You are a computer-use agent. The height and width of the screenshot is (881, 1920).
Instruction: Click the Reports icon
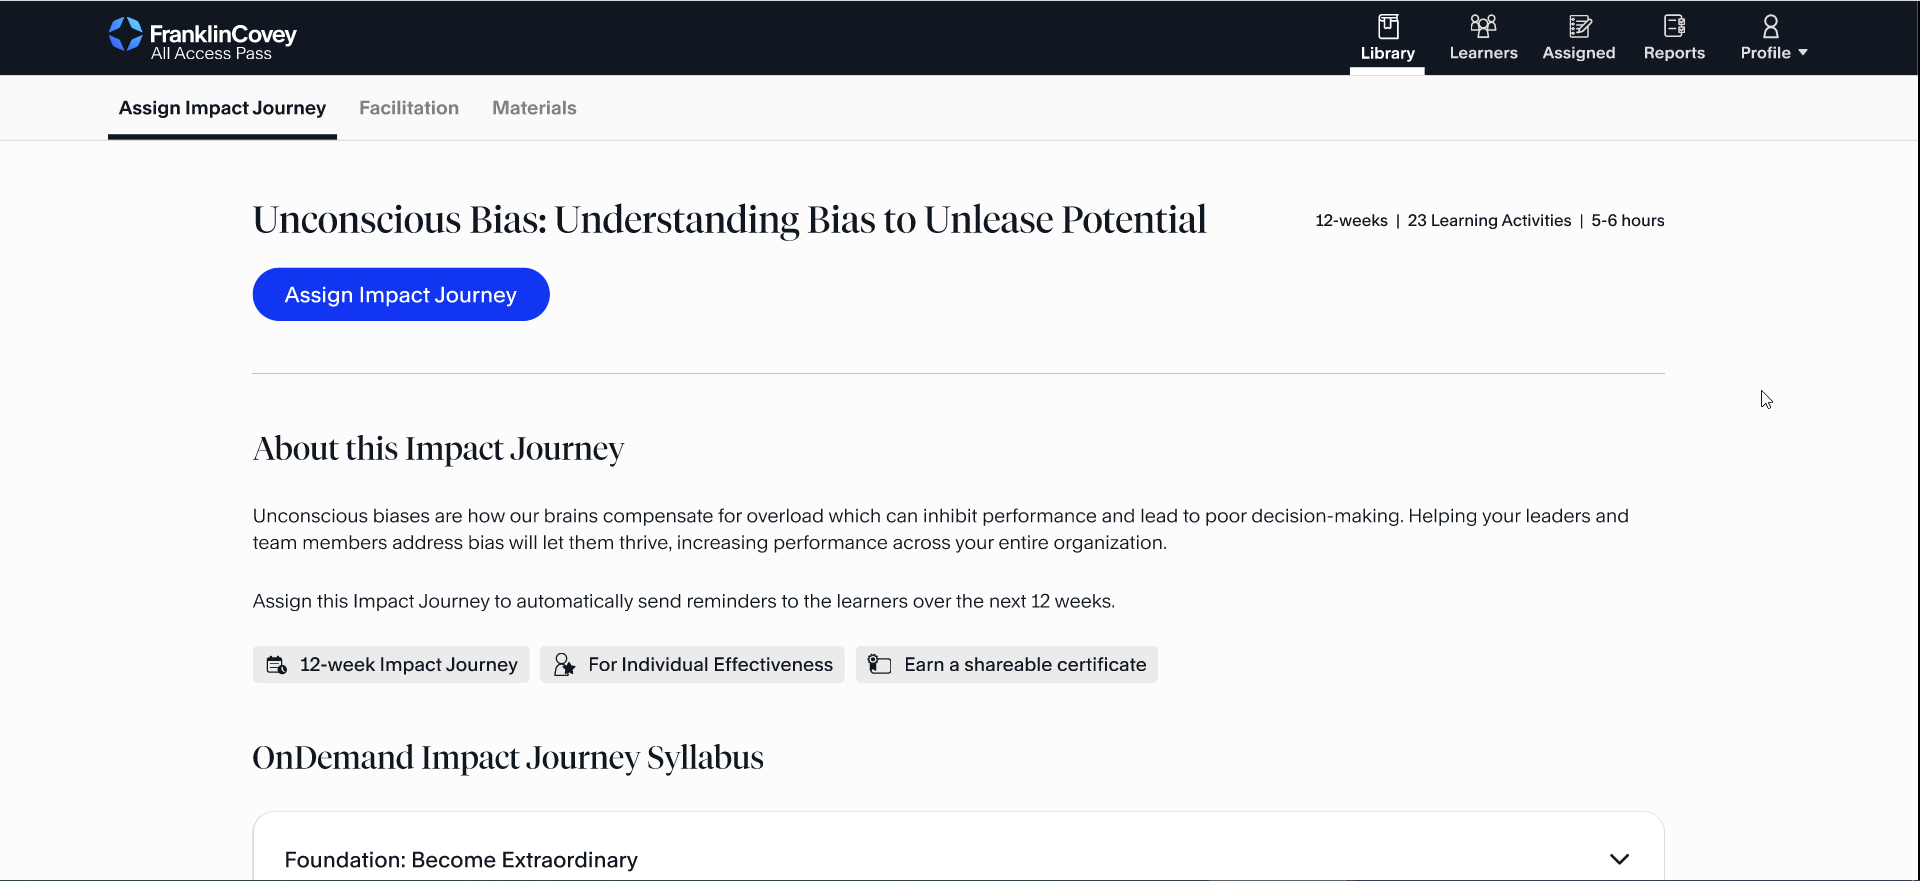[1673, 28]
